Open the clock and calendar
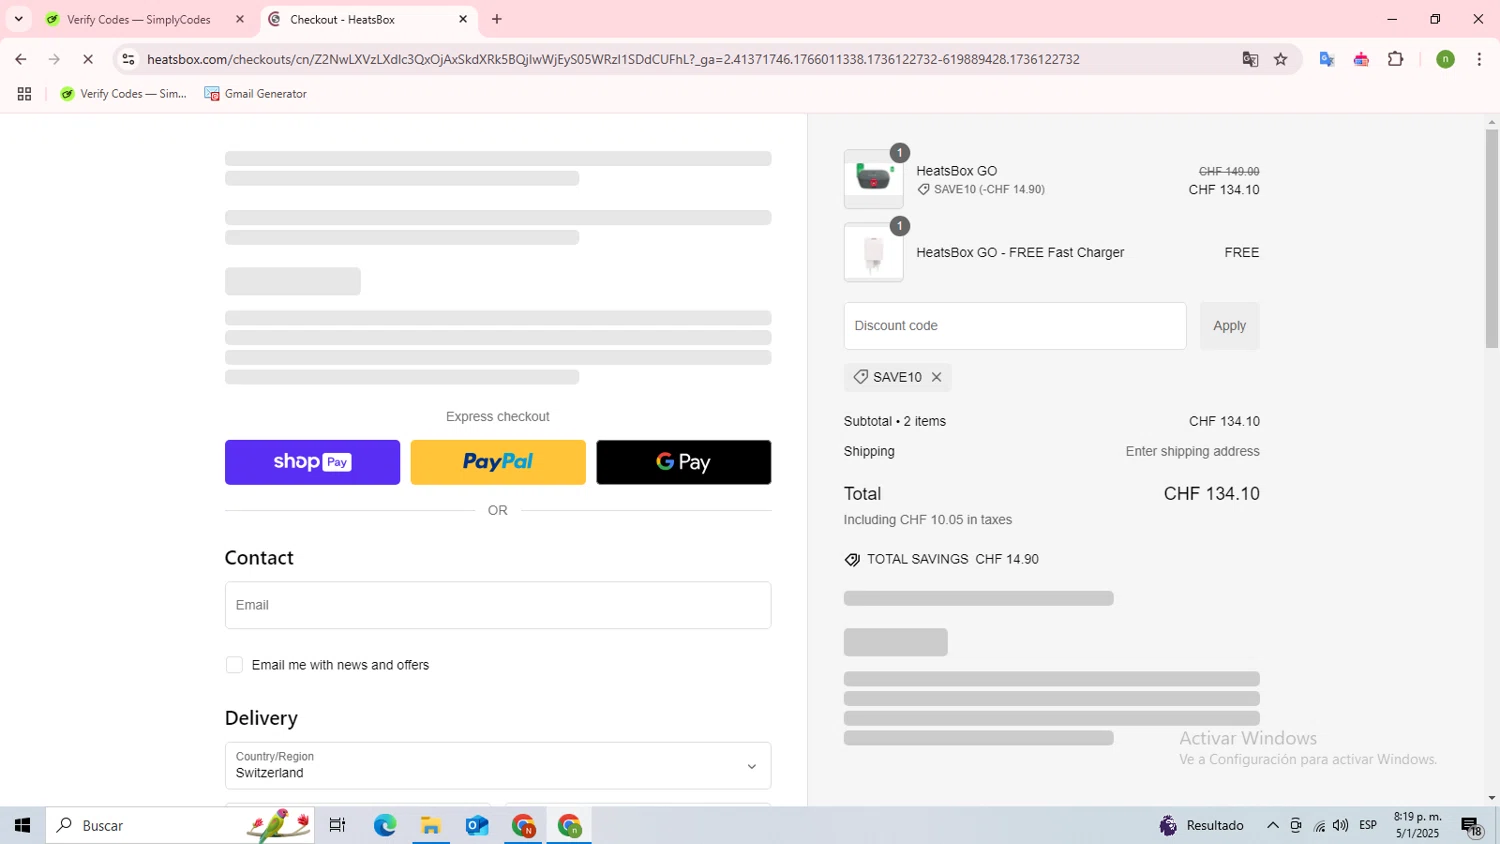 tap(1418, 825)
